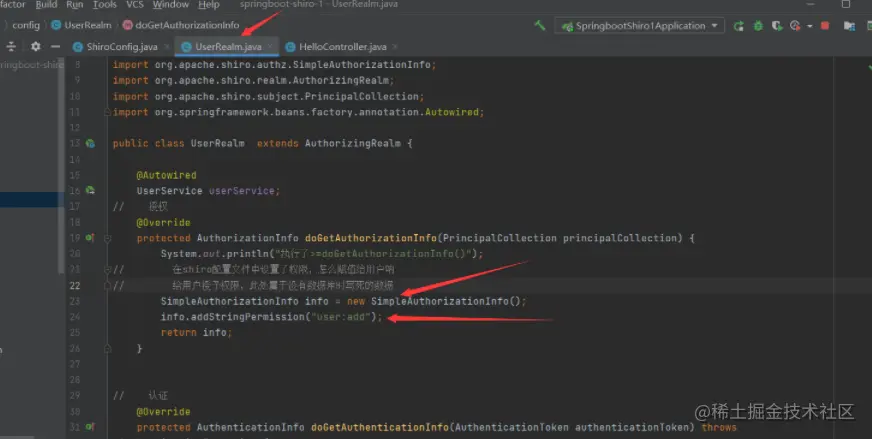
Task: Open the Build menu
Action: click(x=46, y=4)
